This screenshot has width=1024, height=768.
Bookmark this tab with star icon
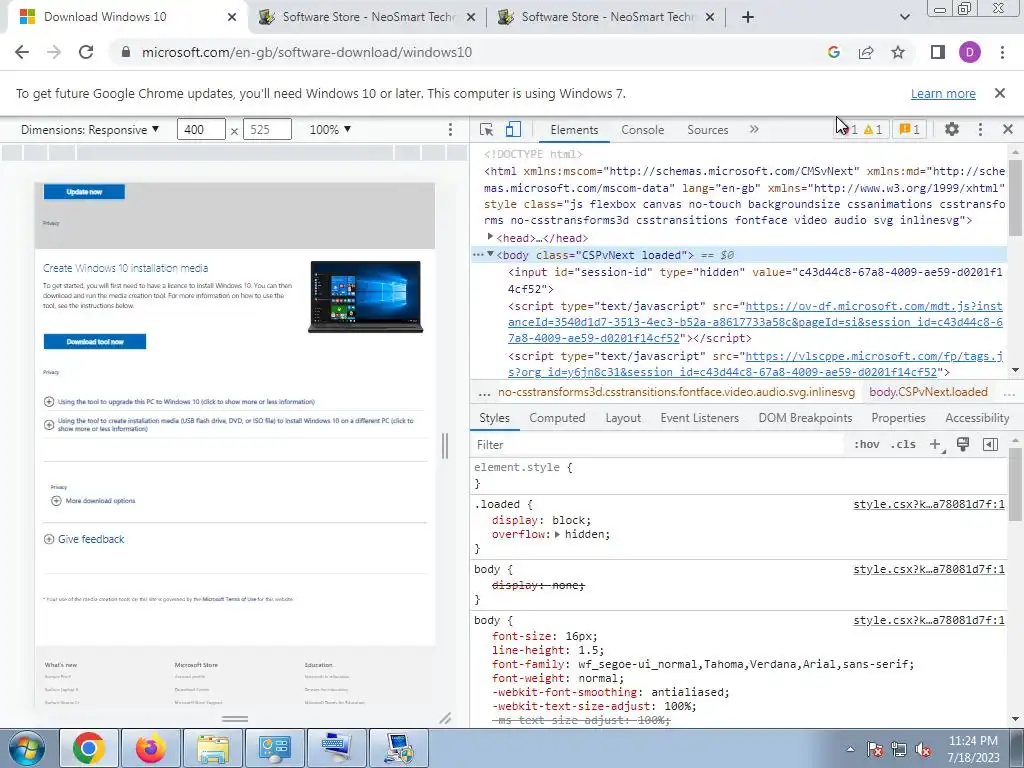(x=898, y=52)
